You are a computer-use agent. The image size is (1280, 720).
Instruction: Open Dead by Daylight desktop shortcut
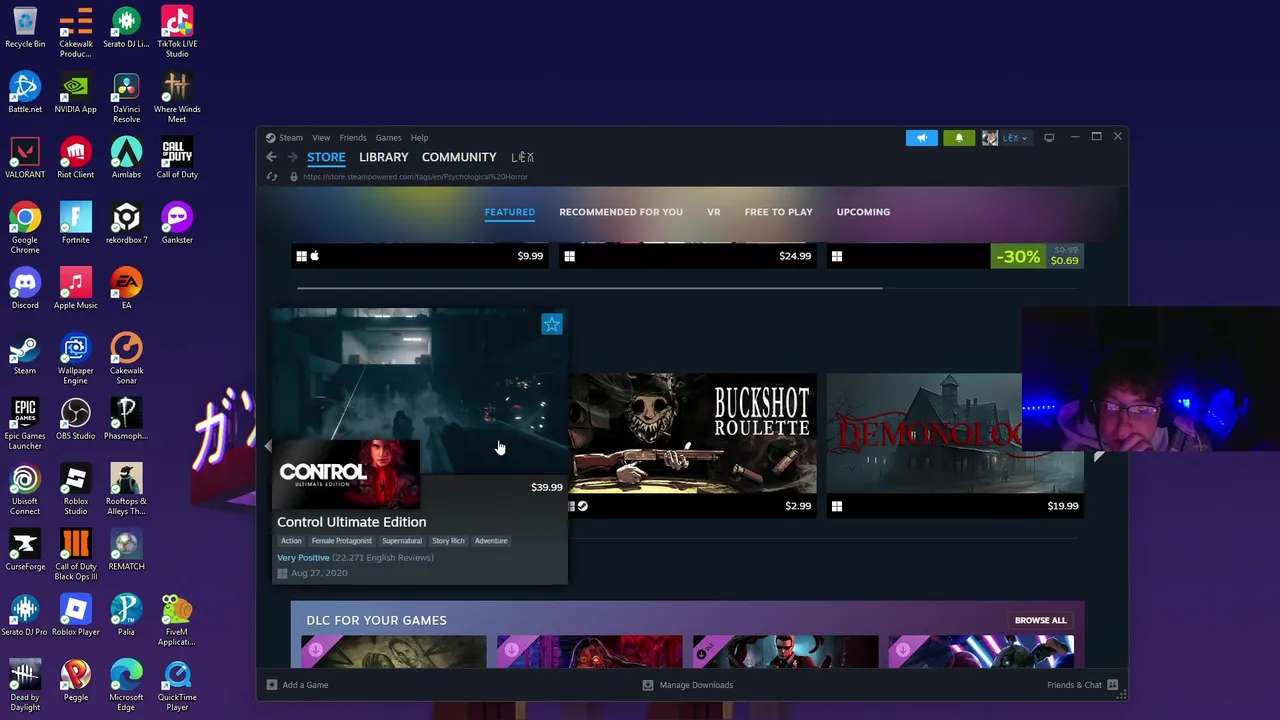coord(25,685)
